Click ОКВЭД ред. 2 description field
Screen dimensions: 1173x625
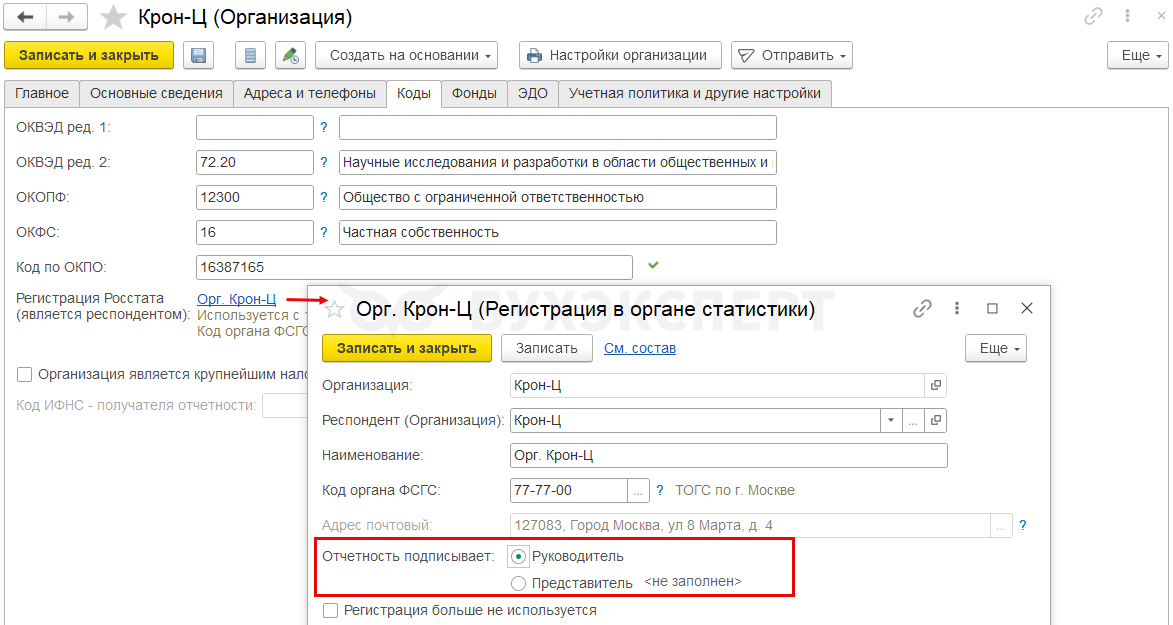coord(557,162)
